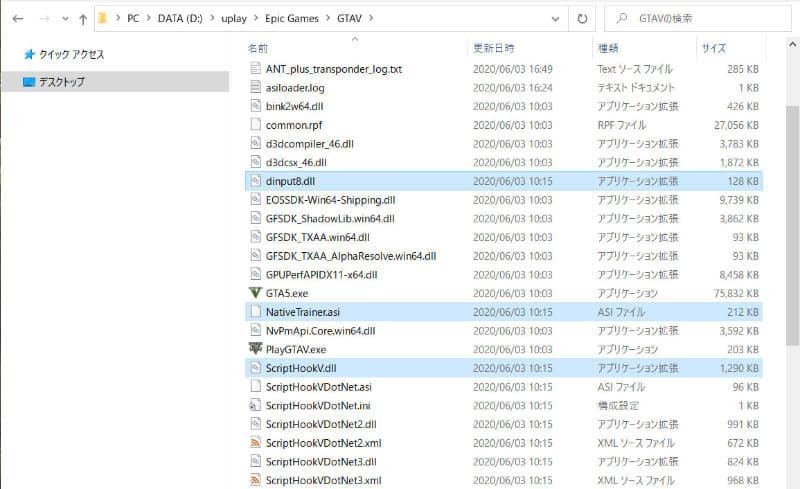This screenshot has height=489, width=800.
Task: Click DATA (D:) in the breadcrumb
Action: [x=180, y=18]
